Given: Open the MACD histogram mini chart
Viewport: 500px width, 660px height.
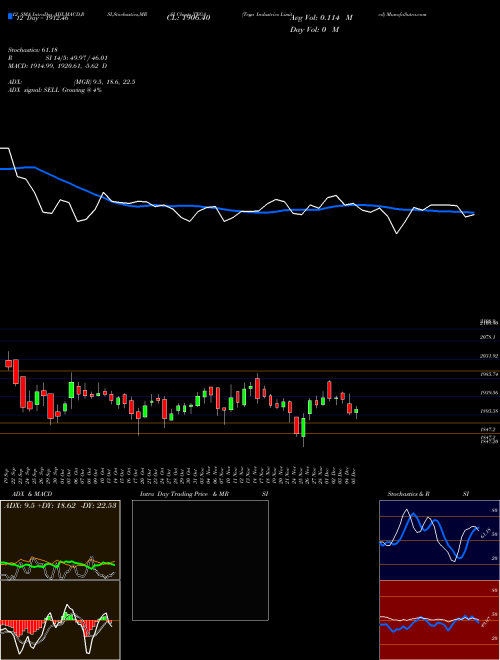Looking at the screenshot, I should tap(60, 620).
